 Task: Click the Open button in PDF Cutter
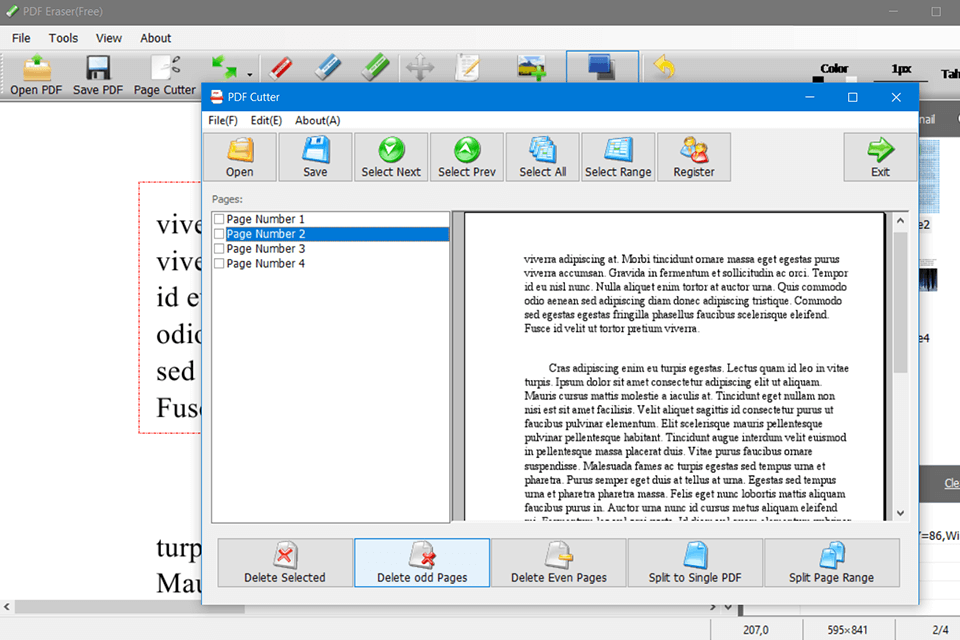click(239, 157)
